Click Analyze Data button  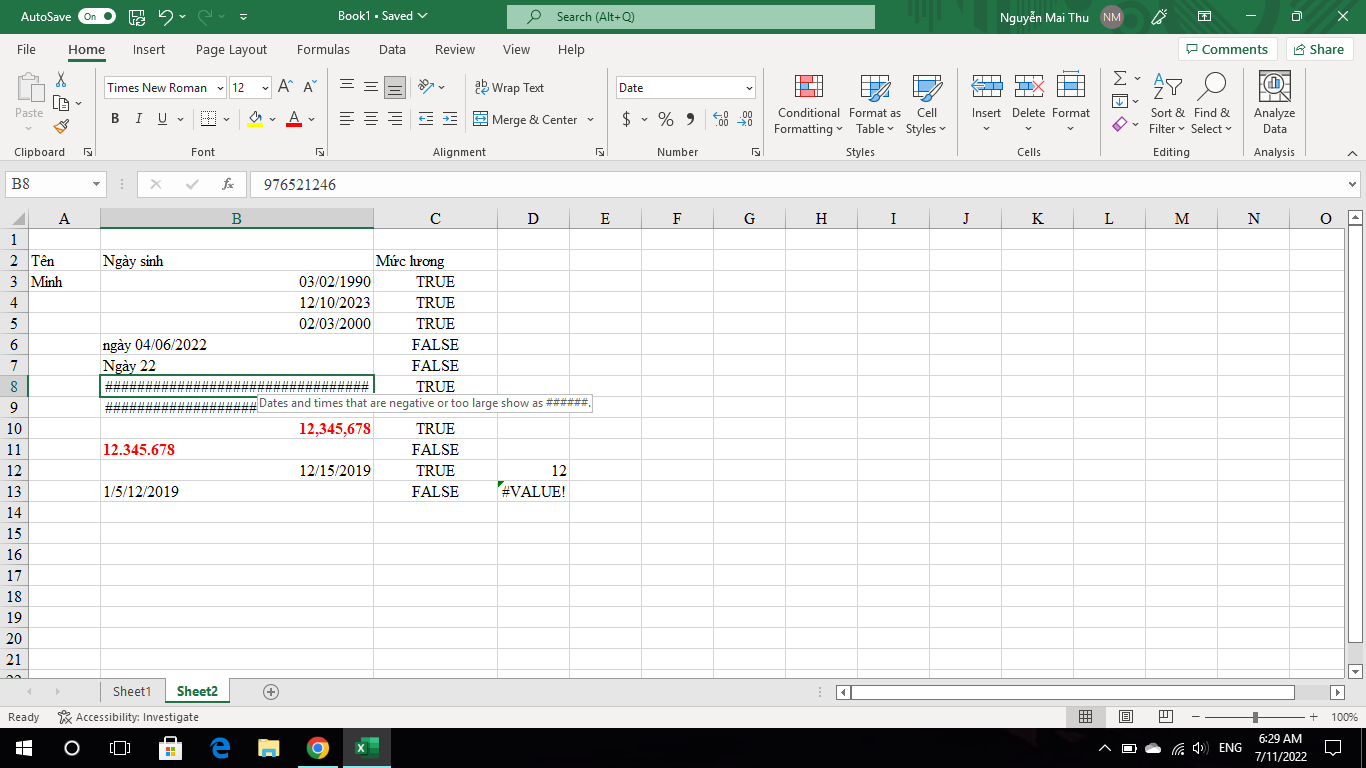[1274, 104]
